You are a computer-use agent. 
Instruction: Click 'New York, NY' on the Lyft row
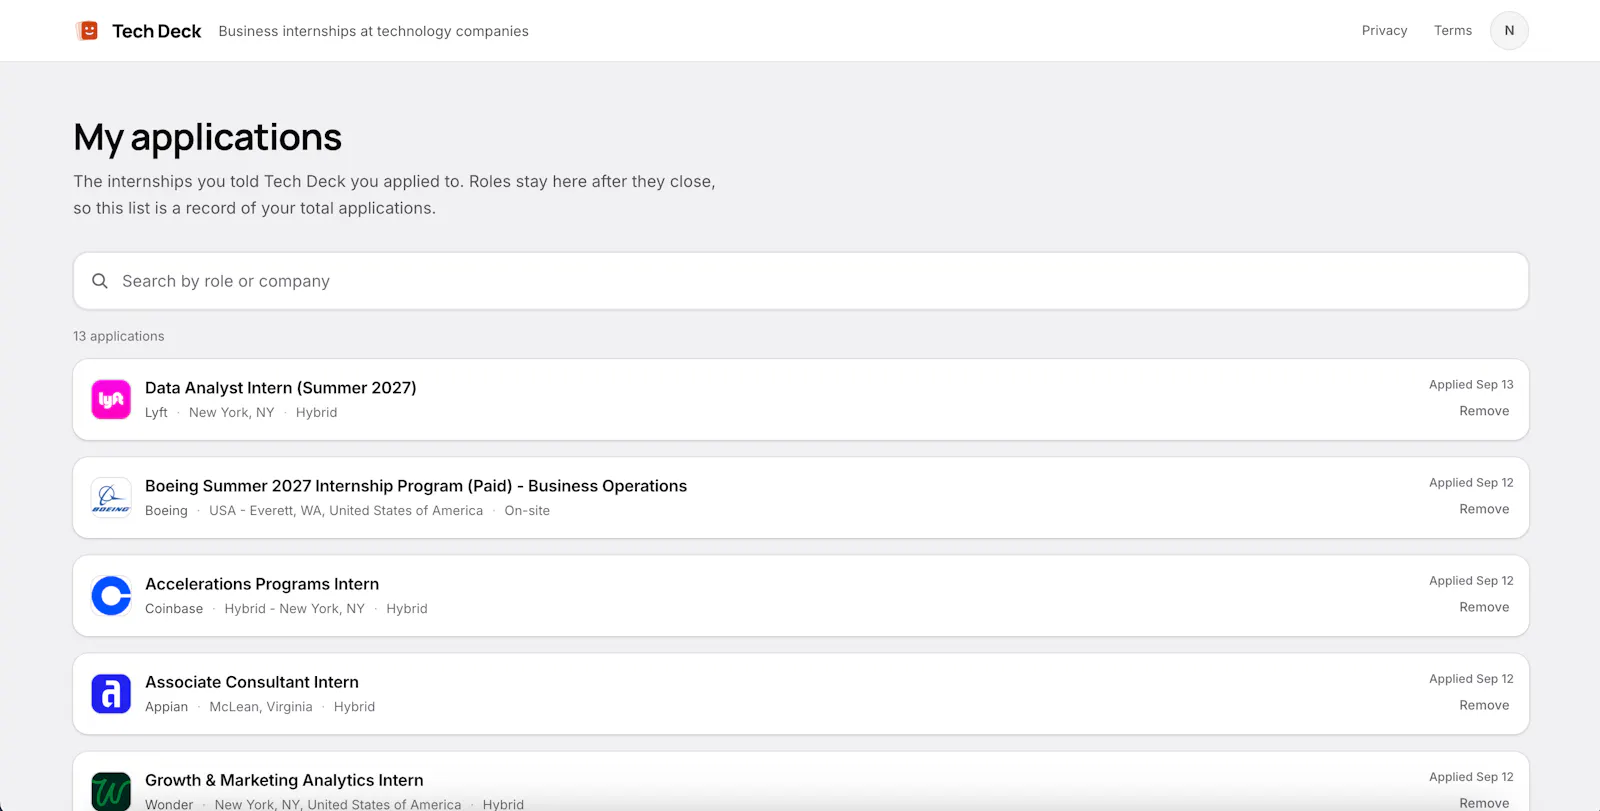pos(231,413)
